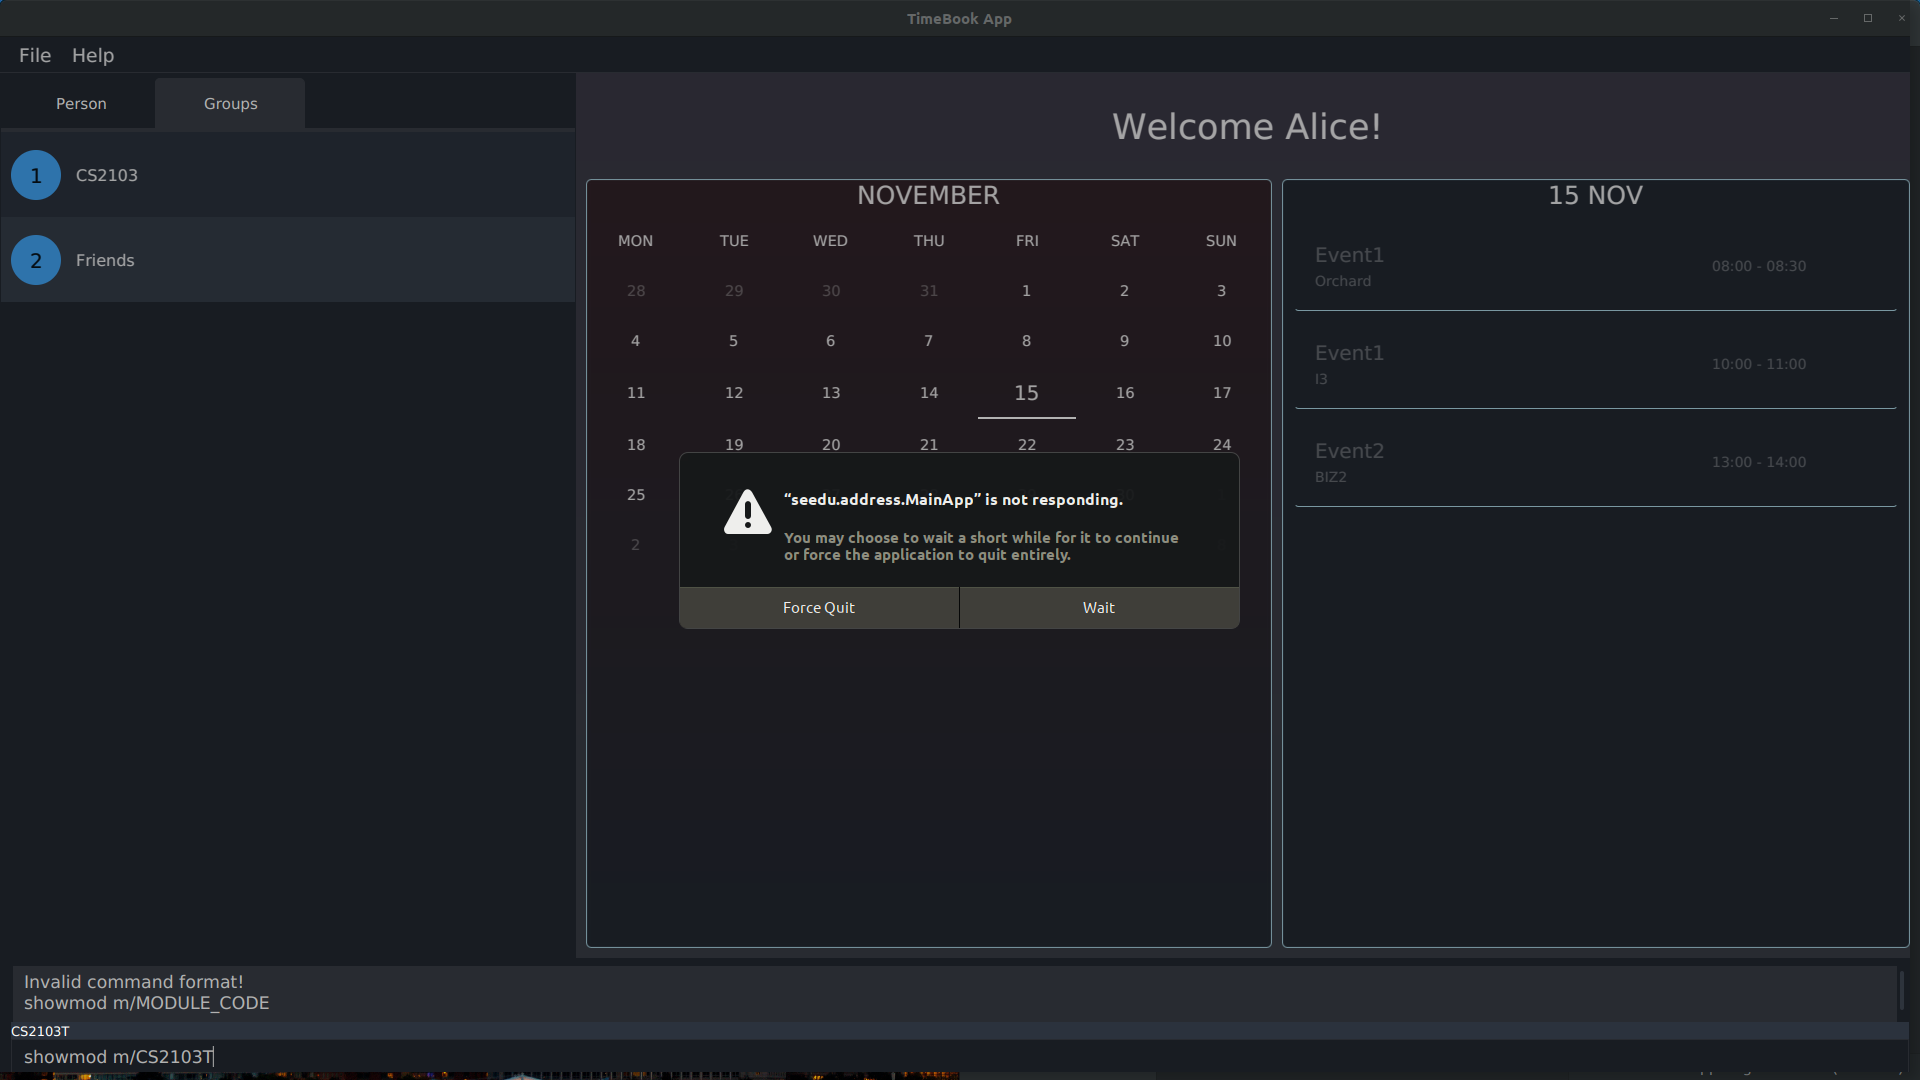Viewport: 1920px width, 1080px height.
Task: Select the Groups tab
Action: point(230,104)
